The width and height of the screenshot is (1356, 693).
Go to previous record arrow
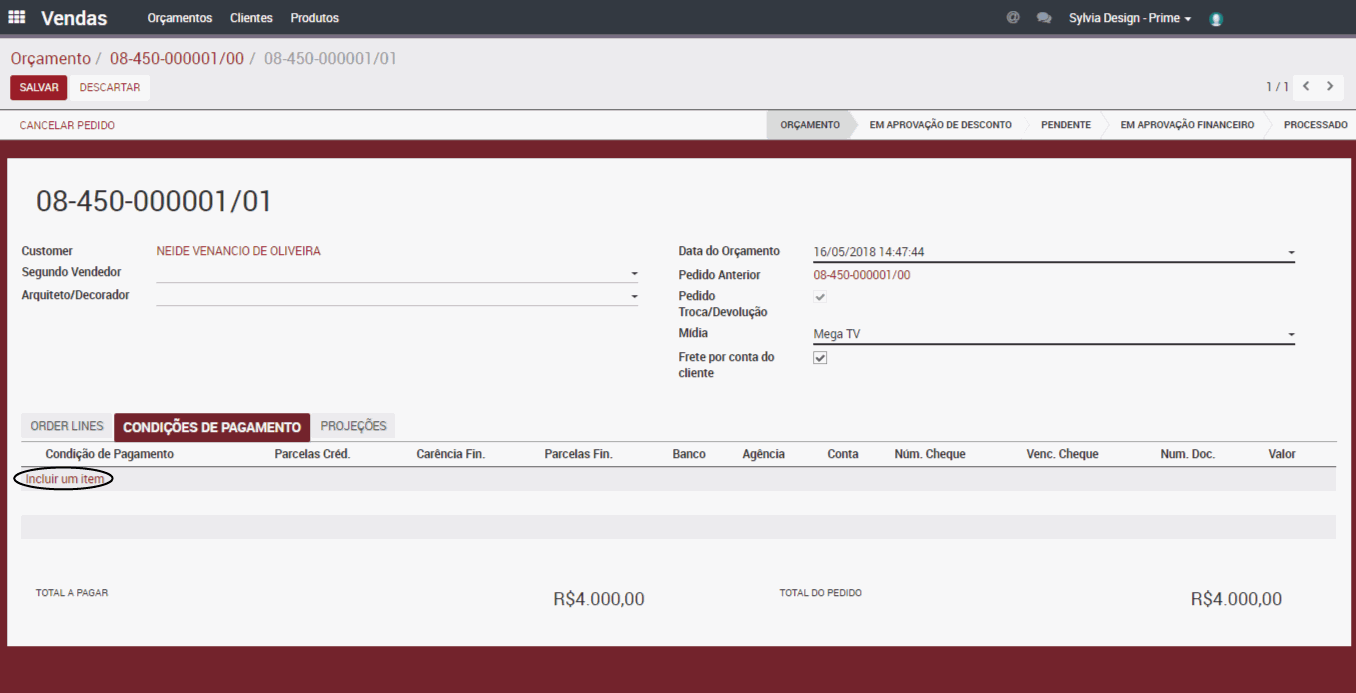pyautogui.click(x=1307, y=86)
